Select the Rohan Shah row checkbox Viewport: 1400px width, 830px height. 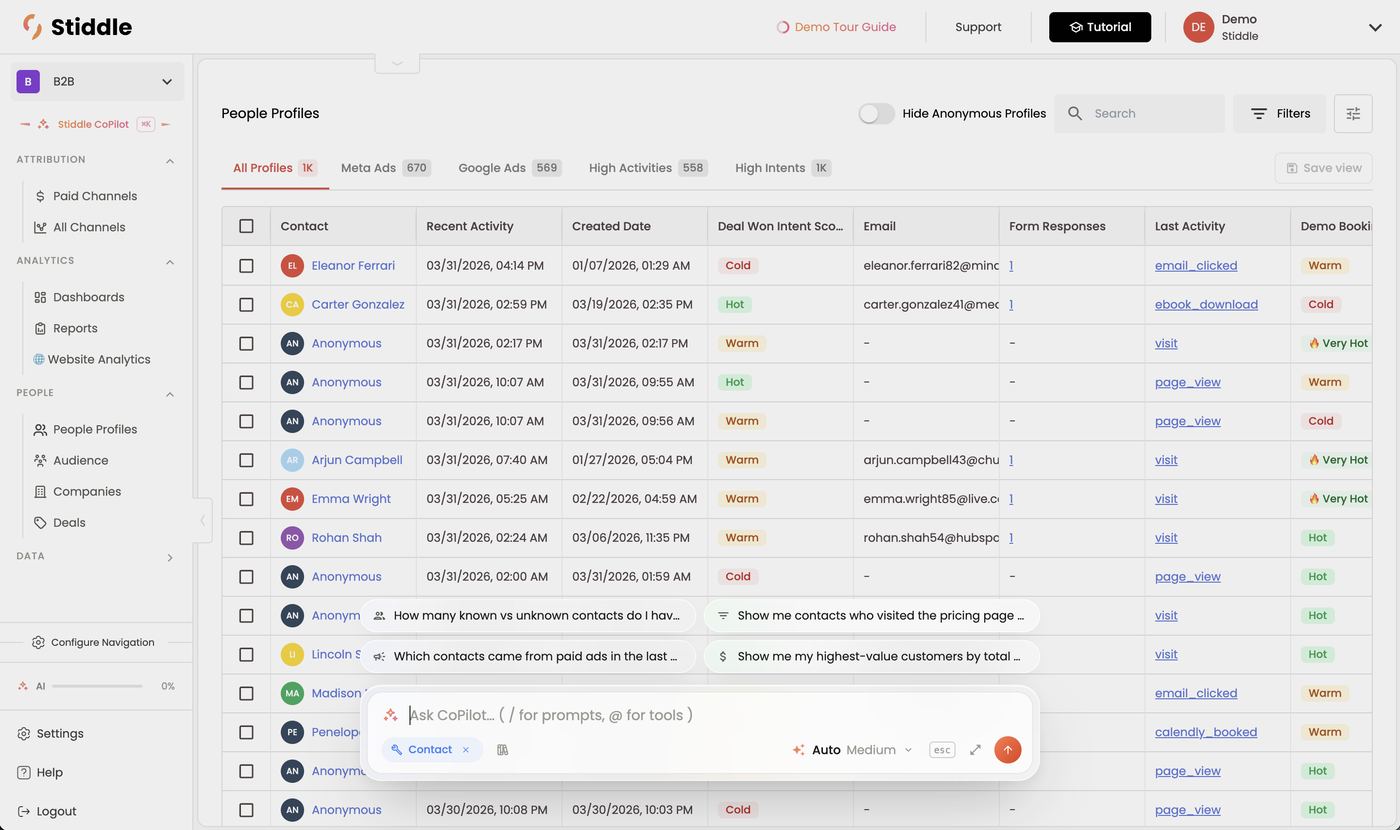(246, 538)
